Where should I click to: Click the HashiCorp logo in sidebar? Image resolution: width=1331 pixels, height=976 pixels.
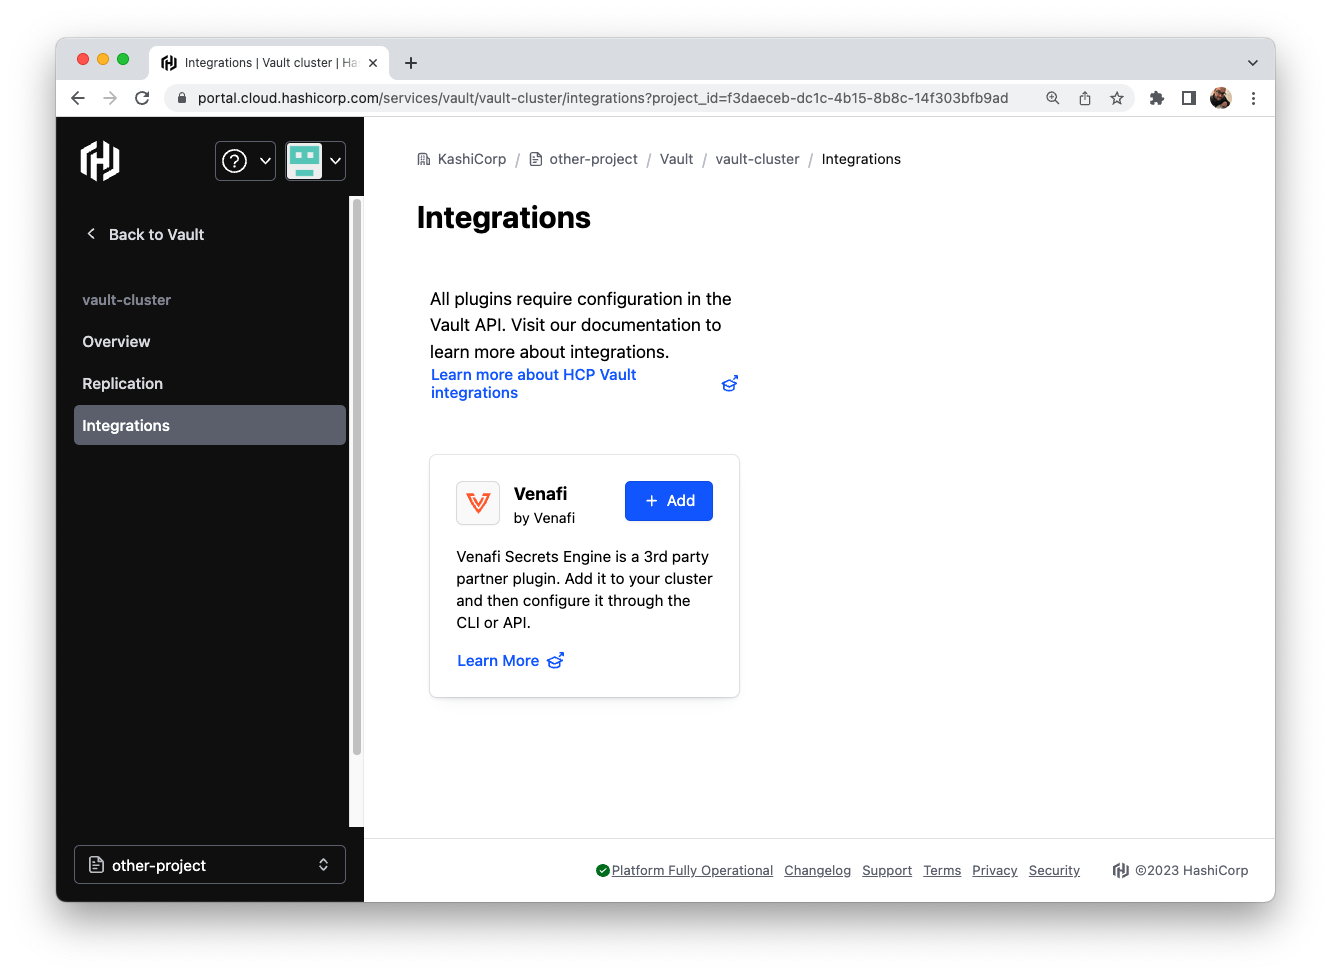(x=100, y=160)
